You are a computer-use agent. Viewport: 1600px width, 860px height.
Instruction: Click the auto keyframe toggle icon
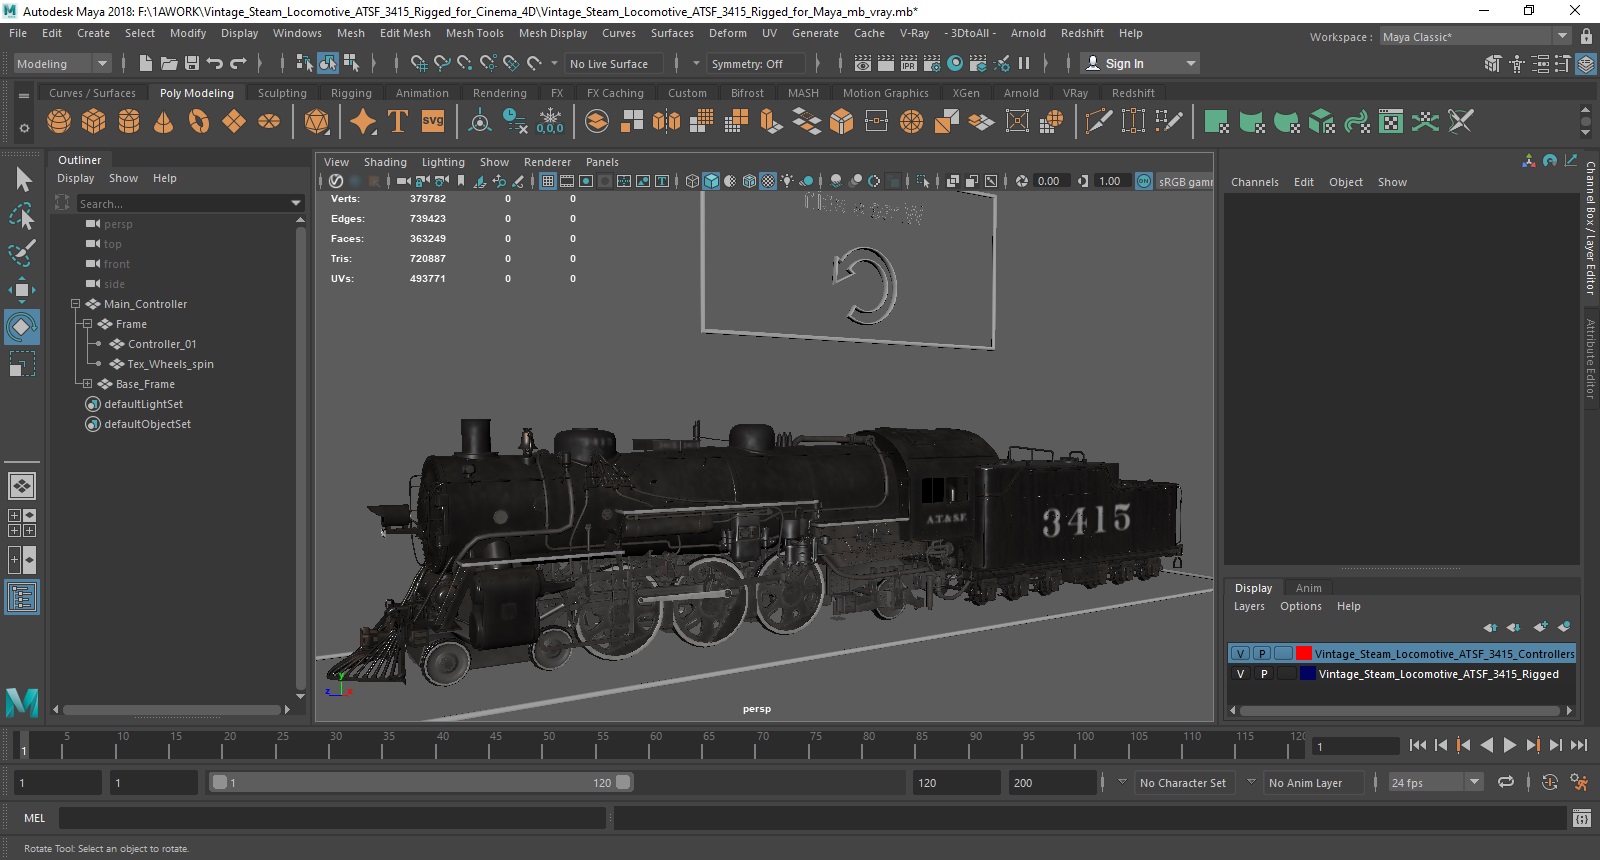click(1549, 783)
